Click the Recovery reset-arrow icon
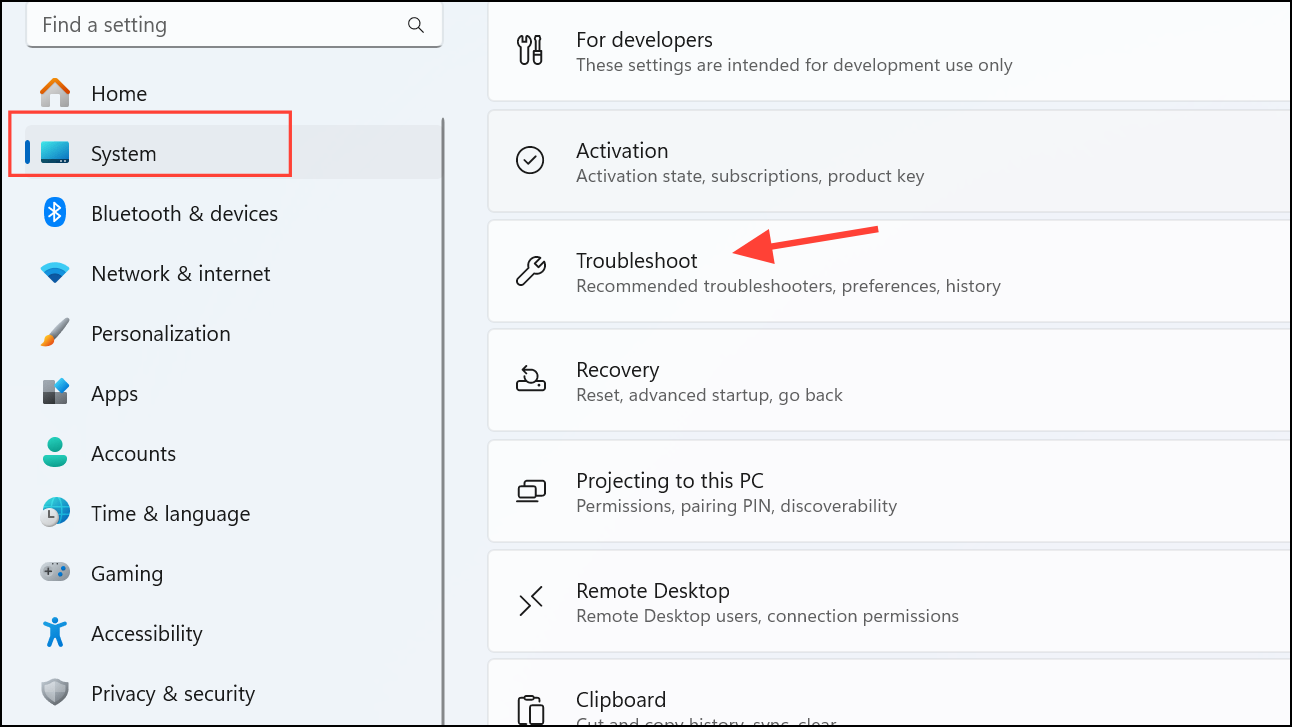The image size is (1292, 727). coord(531,380)
